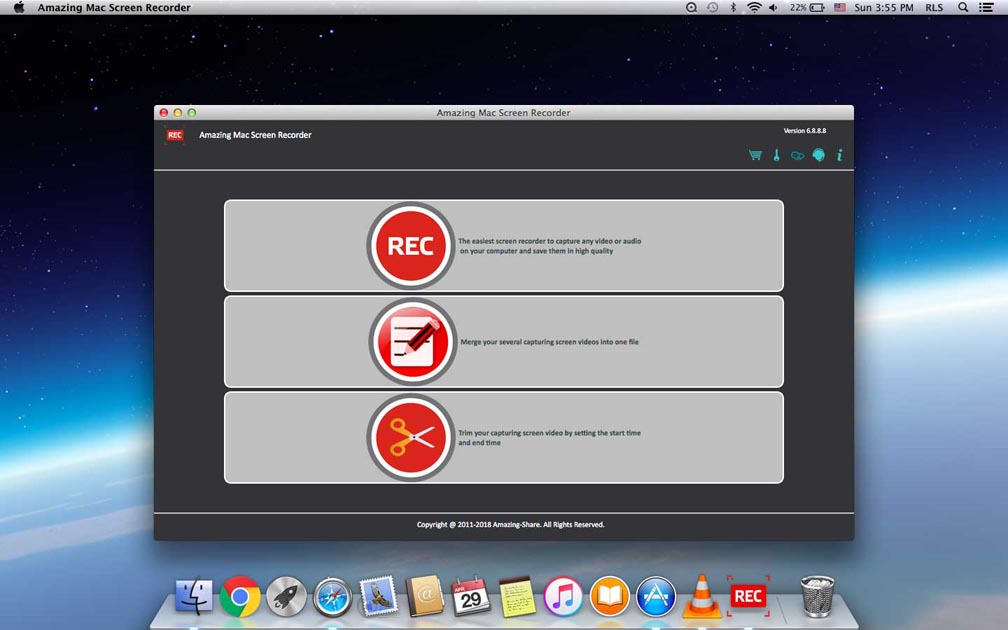The width and height of the screenshot is (1008, 630).
Task: Open the trim video scissors icon
Action: (410, 437)
